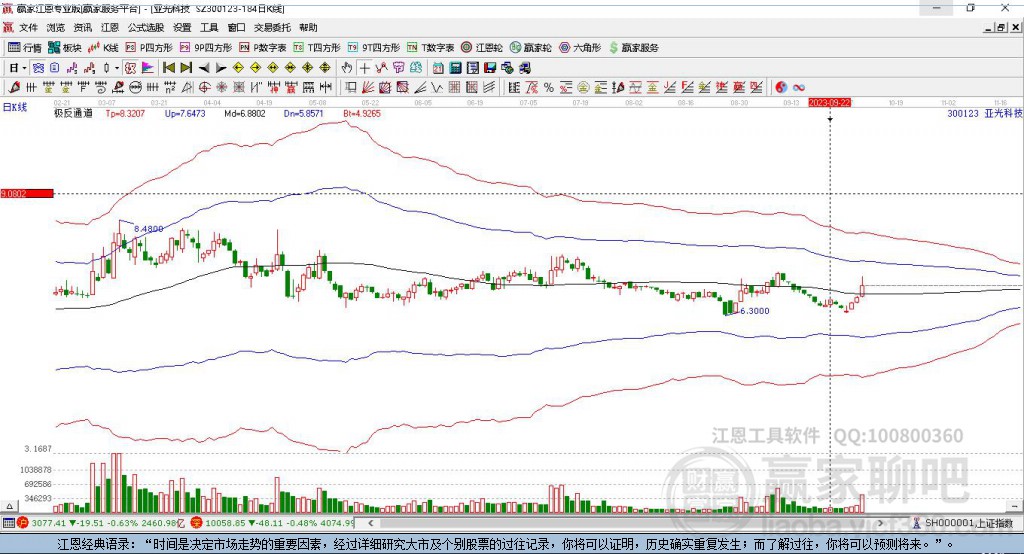Open the 江恩 menu

(110, 27)
